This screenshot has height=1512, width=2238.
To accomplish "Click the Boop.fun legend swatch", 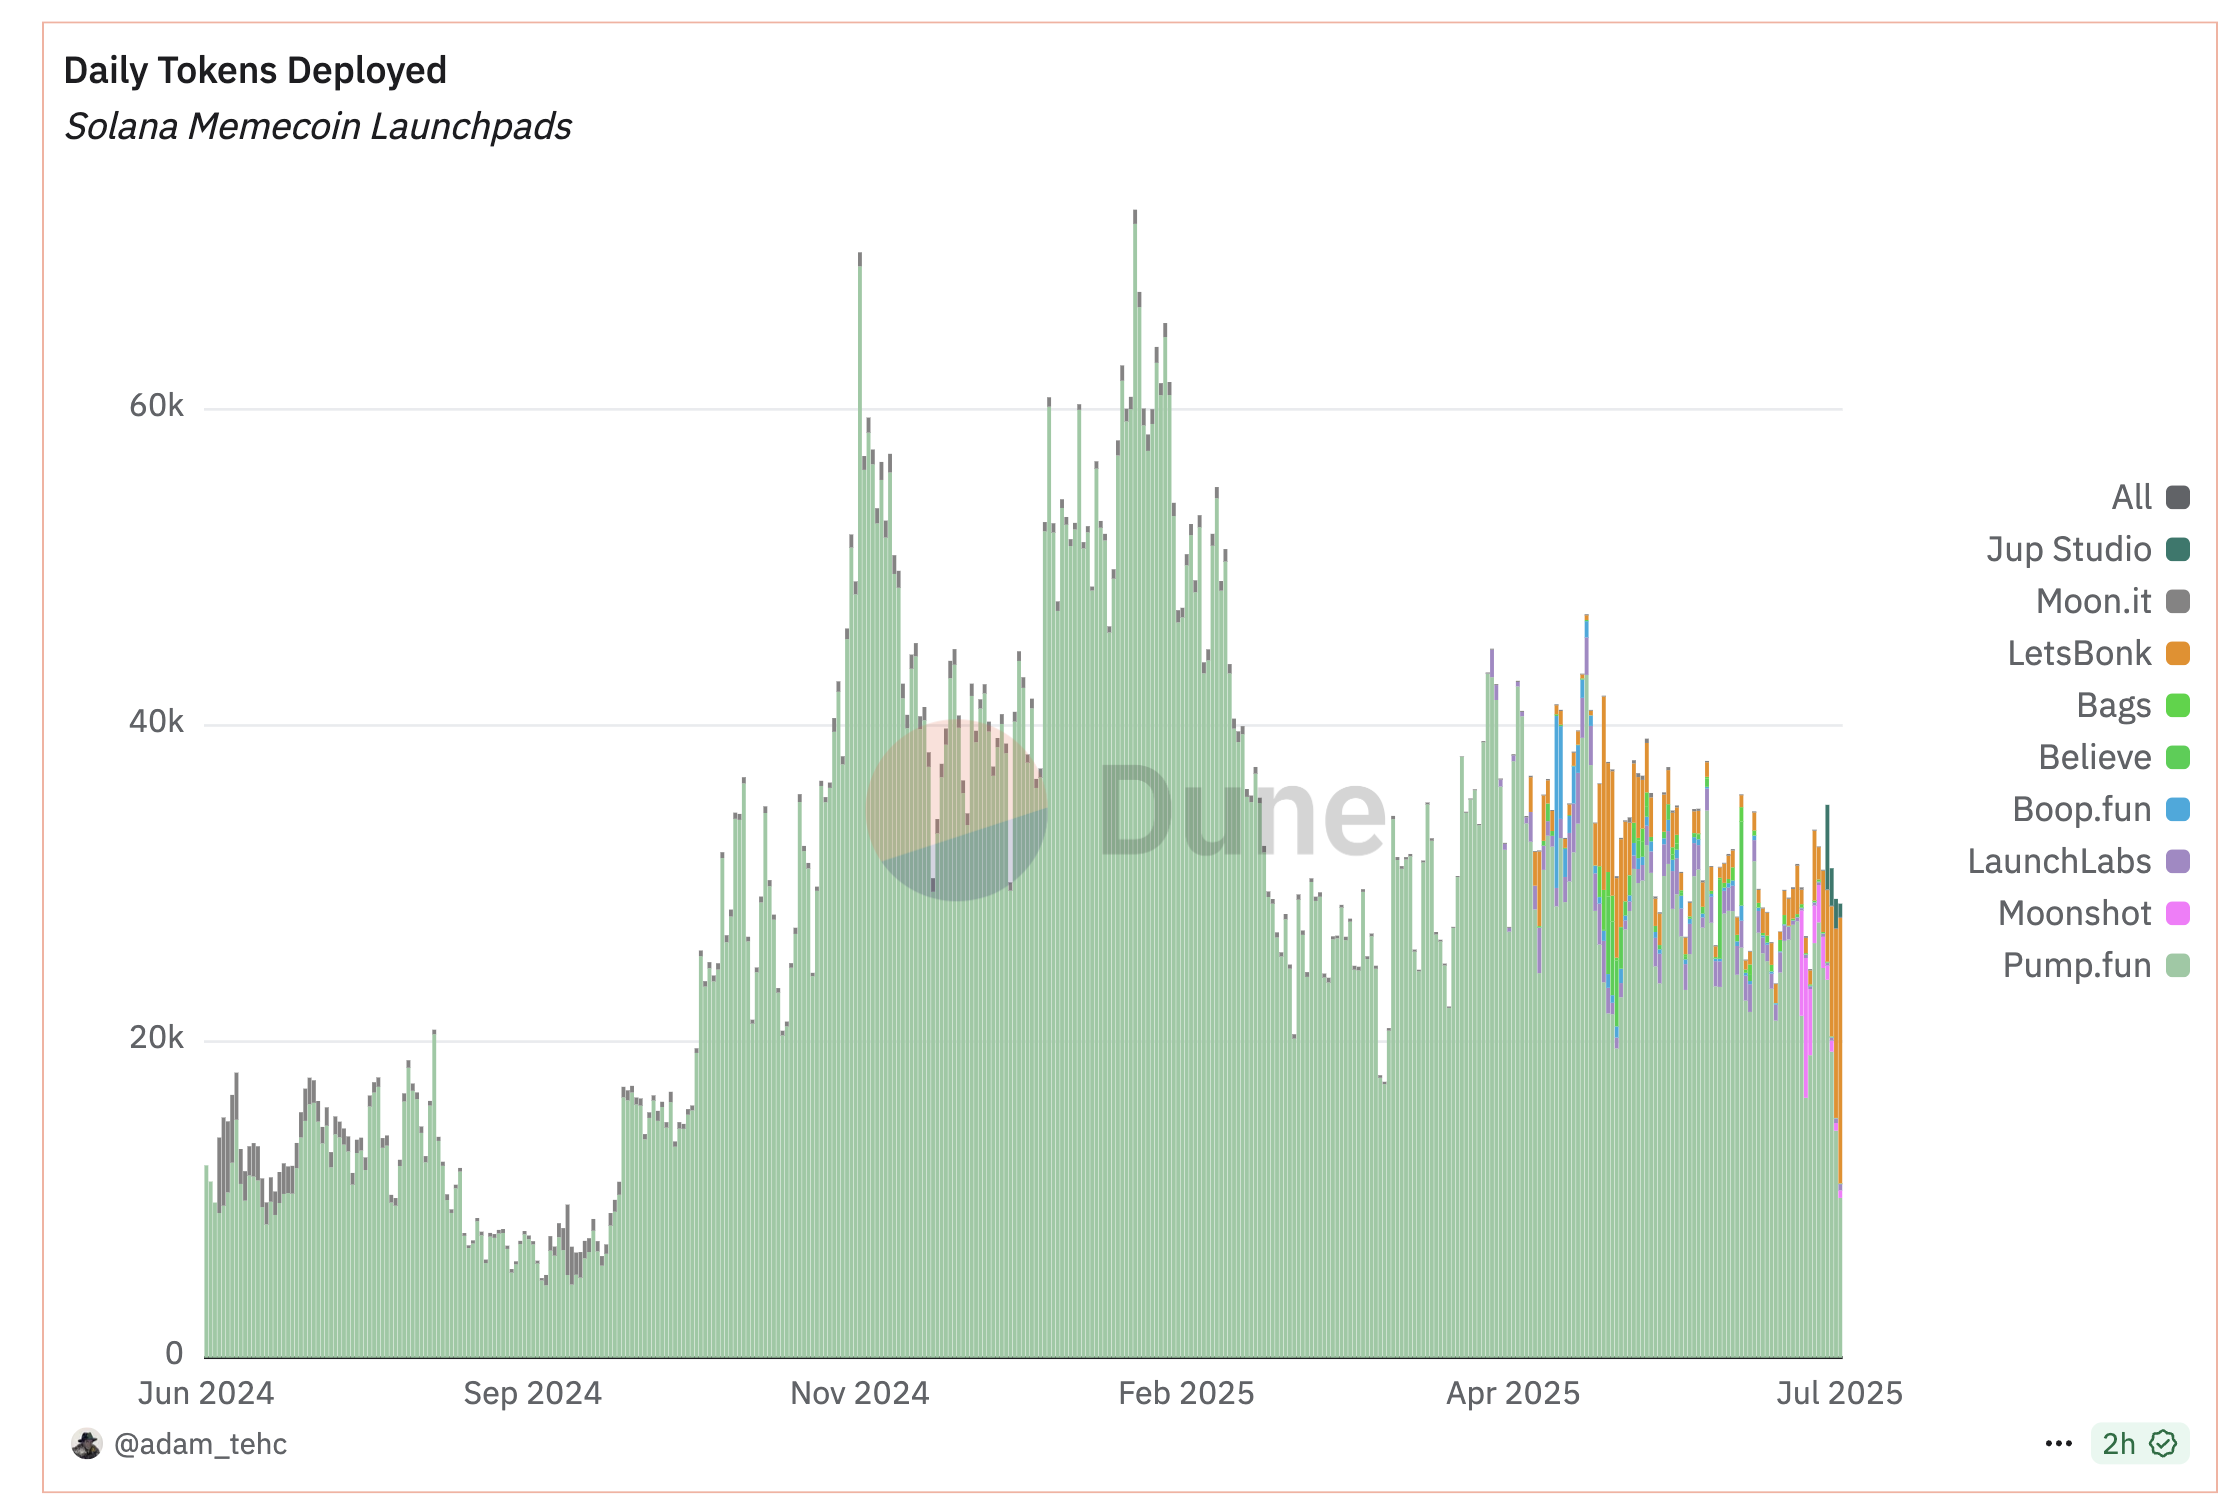I will (2177, 809).
